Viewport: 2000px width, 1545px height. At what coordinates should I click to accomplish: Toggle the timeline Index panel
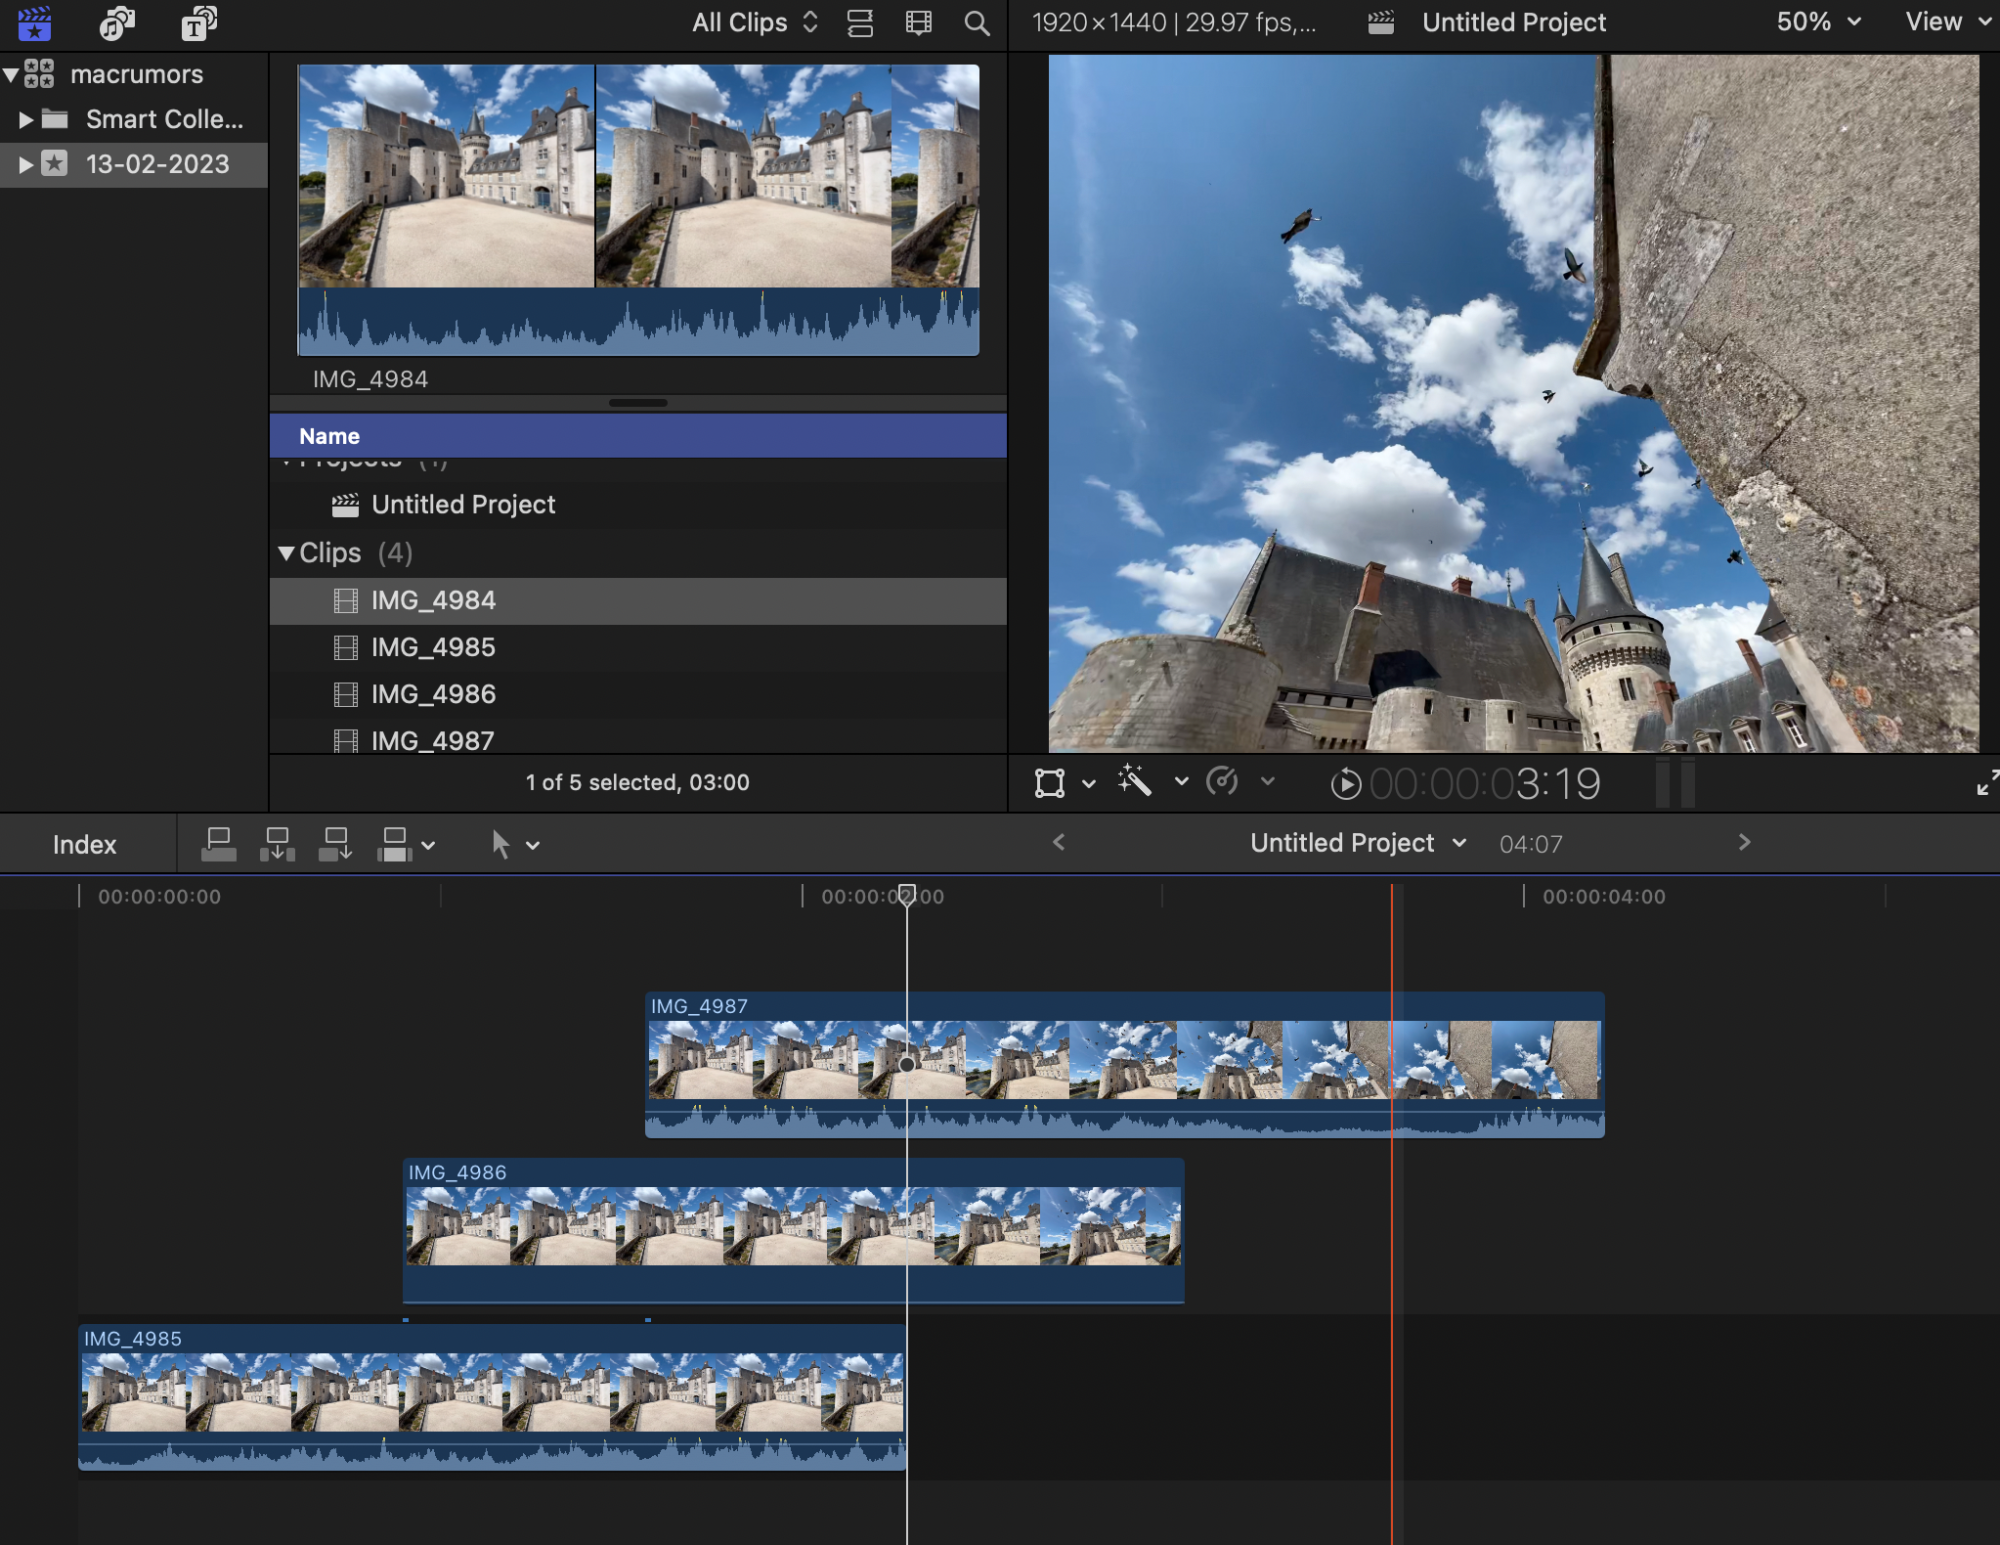pyautogui.click(x=85, y=844)
